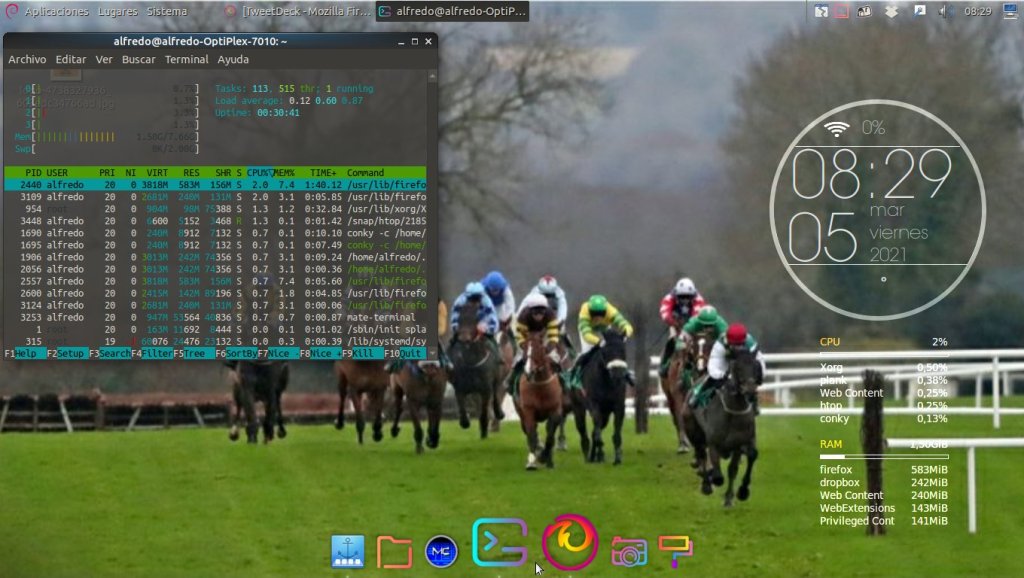Click the Dropbox tray icon
Viewport: 1024px width, 578px height.
click(x=891, y=12)
